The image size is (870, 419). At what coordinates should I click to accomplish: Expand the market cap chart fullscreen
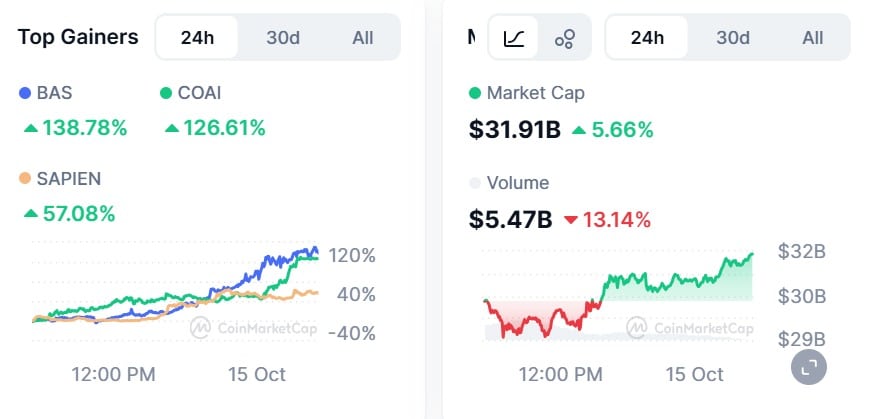(x=809, y=367)
